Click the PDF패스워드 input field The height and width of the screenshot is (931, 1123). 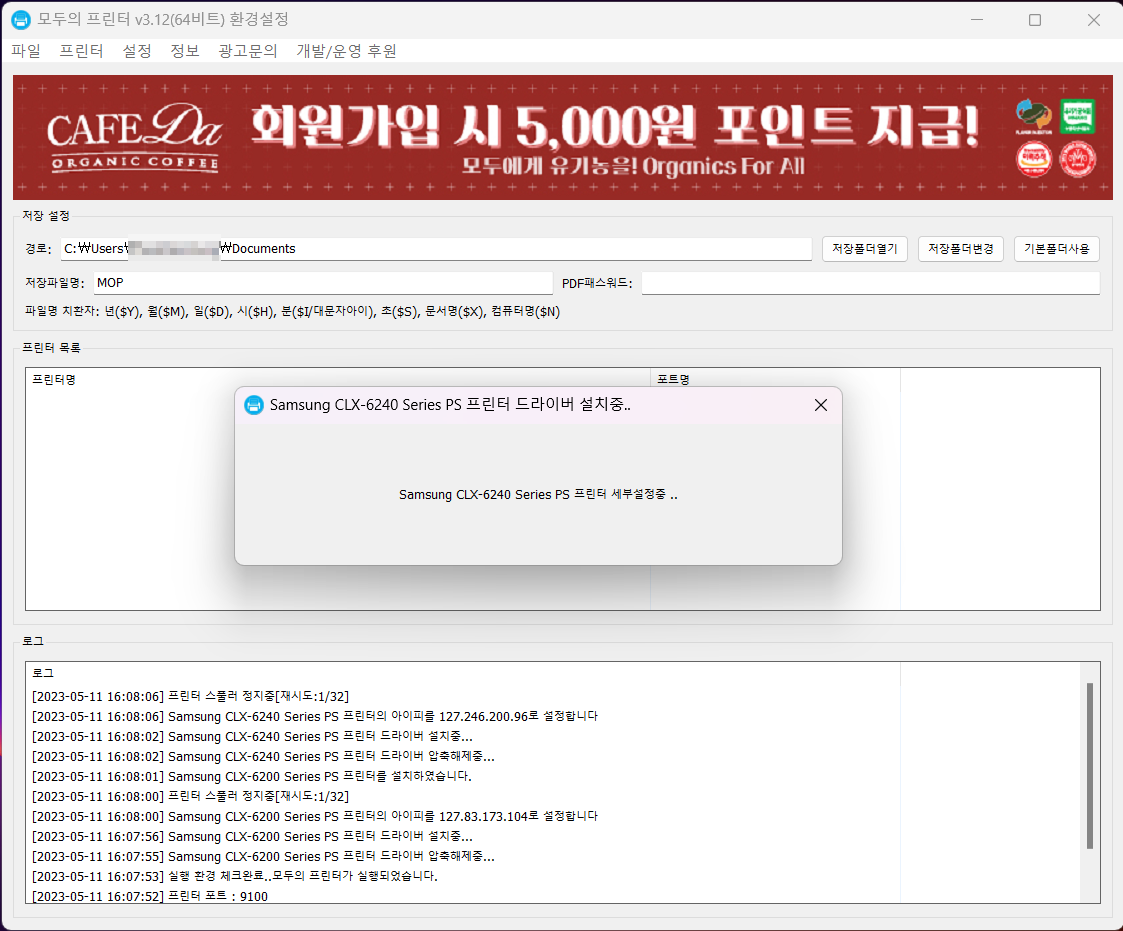pyautogui.click(x=870, y=283)
